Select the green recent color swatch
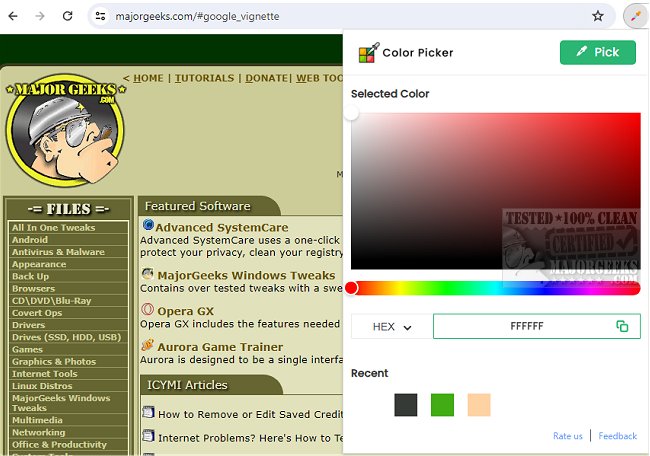Viewport: 650px width, 456px height. point(442,405)
